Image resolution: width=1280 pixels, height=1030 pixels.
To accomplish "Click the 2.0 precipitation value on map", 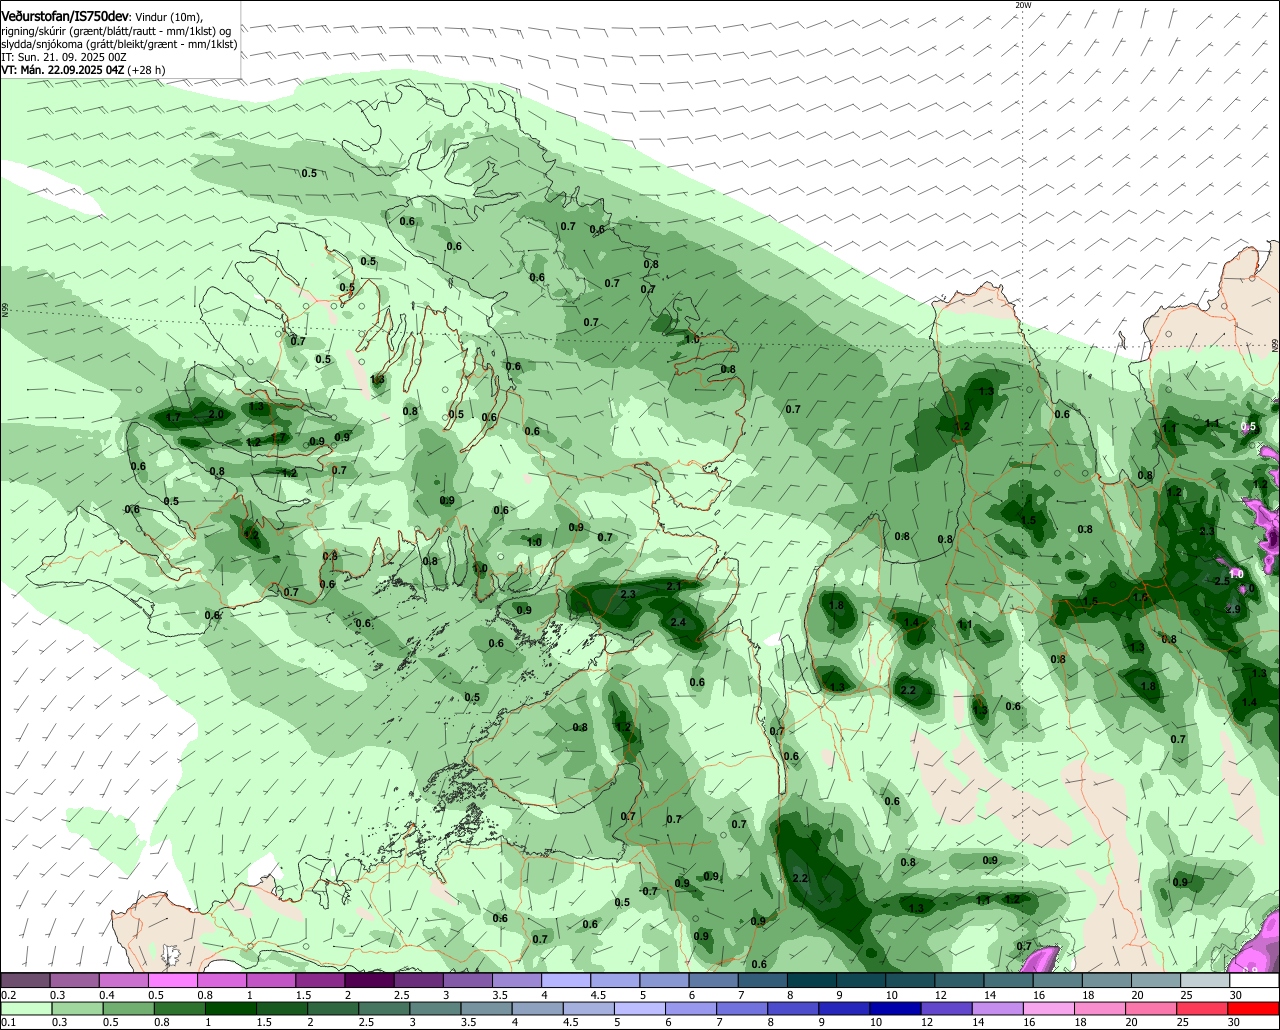I will click(216, 414).
